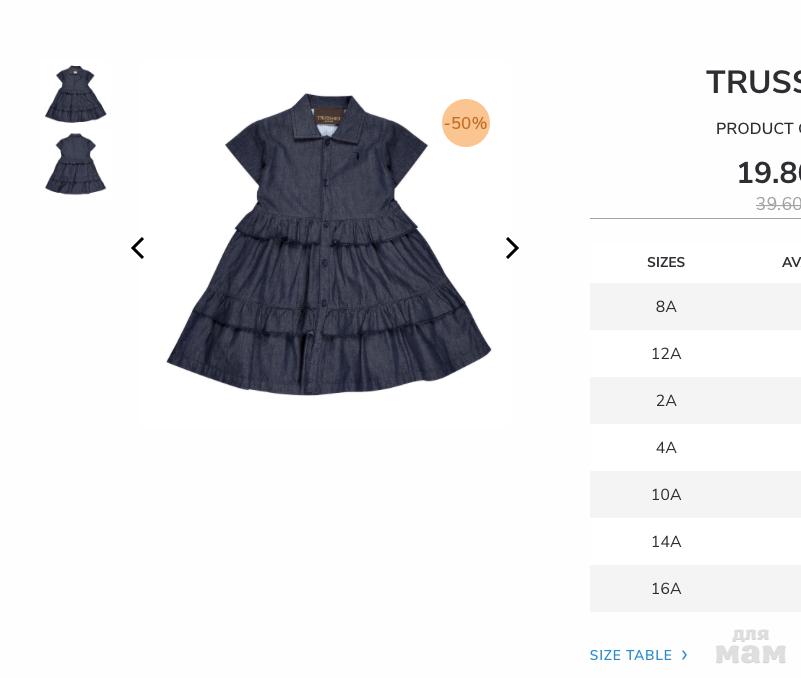
Task: Click the chevron beside SIZE TABLE
Action: tap(685, 655)
